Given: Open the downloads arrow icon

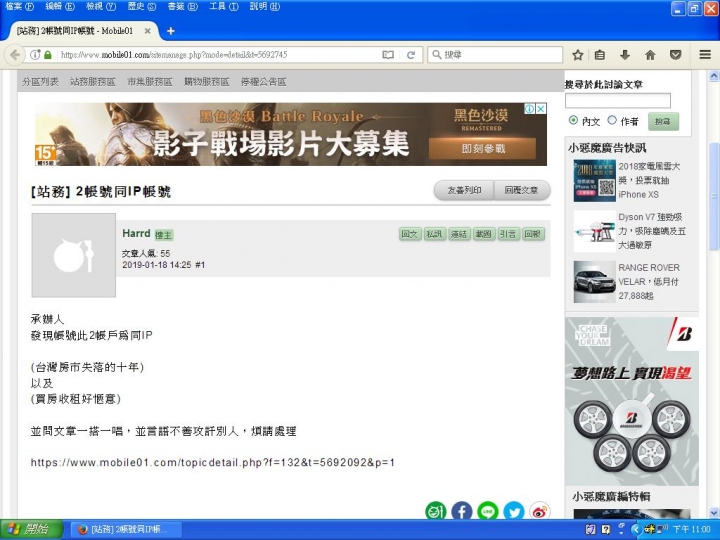Looking at the screenshot, I should pos(624,55).
